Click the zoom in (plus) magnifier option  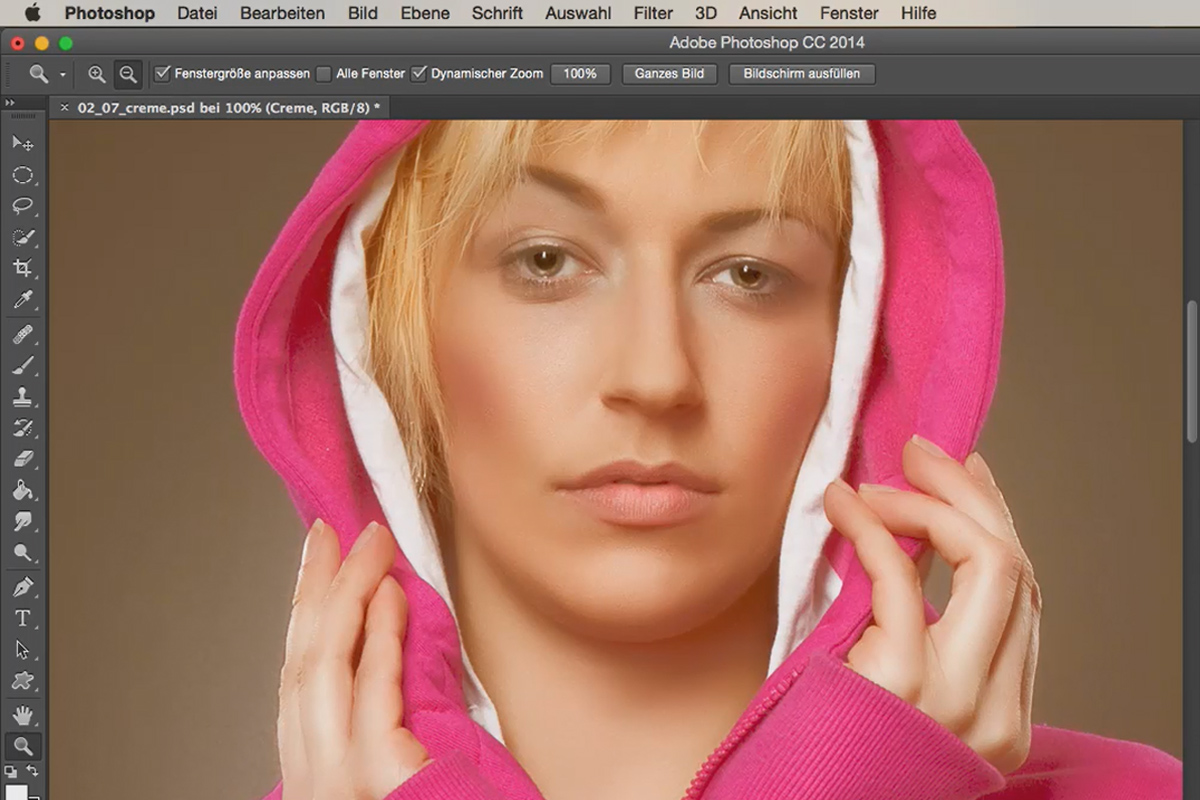pos(97,74)
